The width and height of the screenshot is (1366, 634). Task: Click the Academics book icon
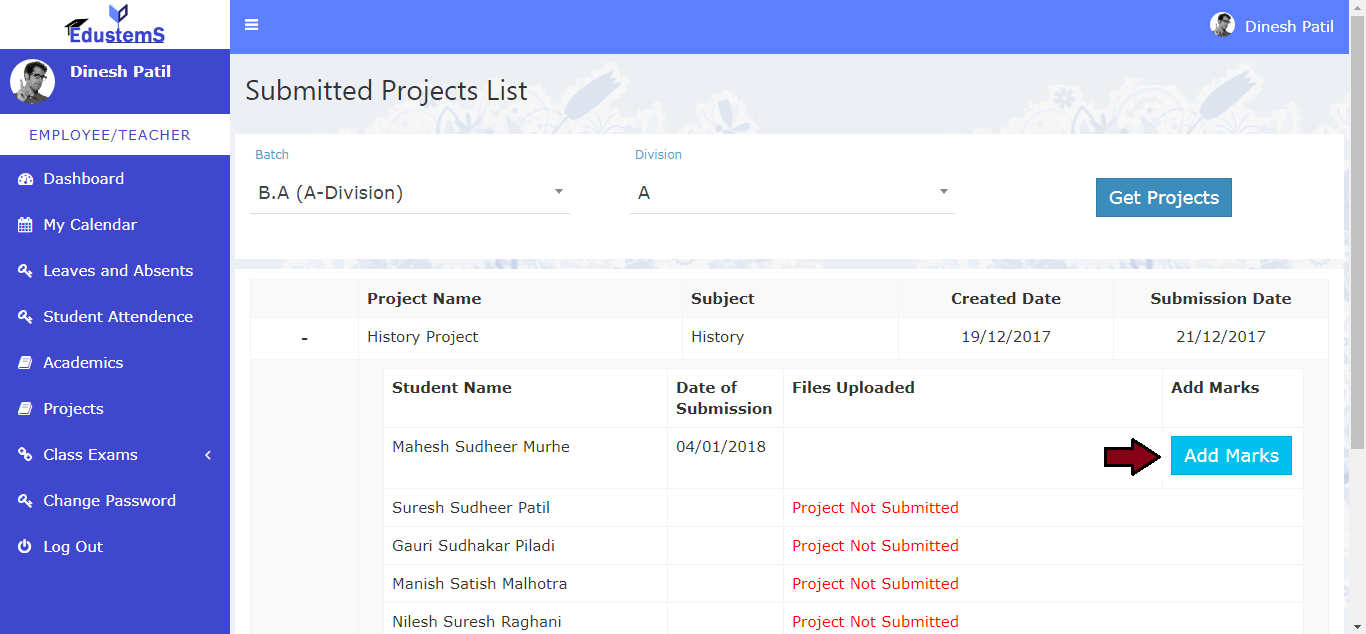pos(25,363)
